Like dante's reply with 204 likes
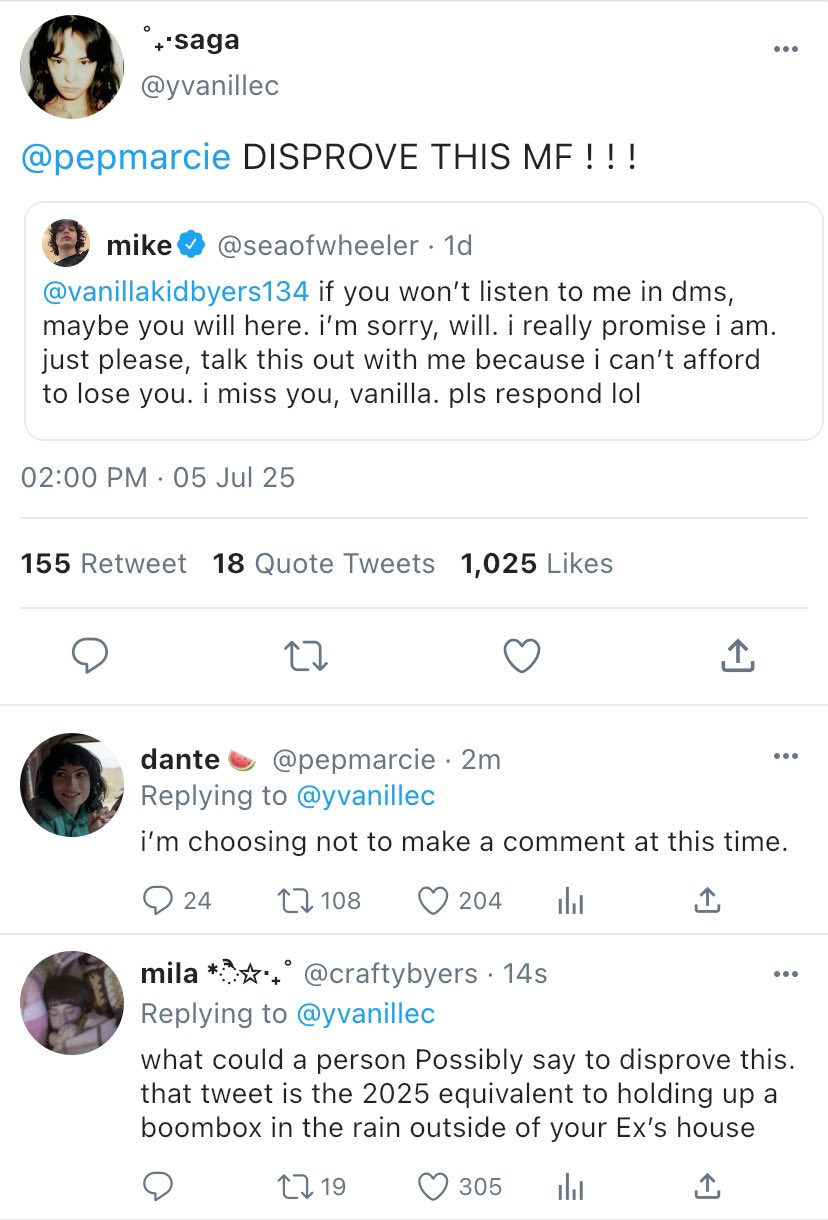This screenshot has height=1220, width=828. point(433,901)
